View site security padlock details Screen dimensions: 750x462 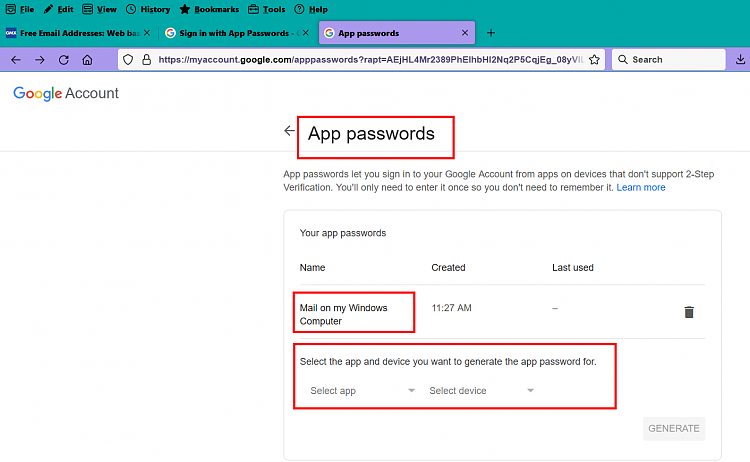coord(146,60)
